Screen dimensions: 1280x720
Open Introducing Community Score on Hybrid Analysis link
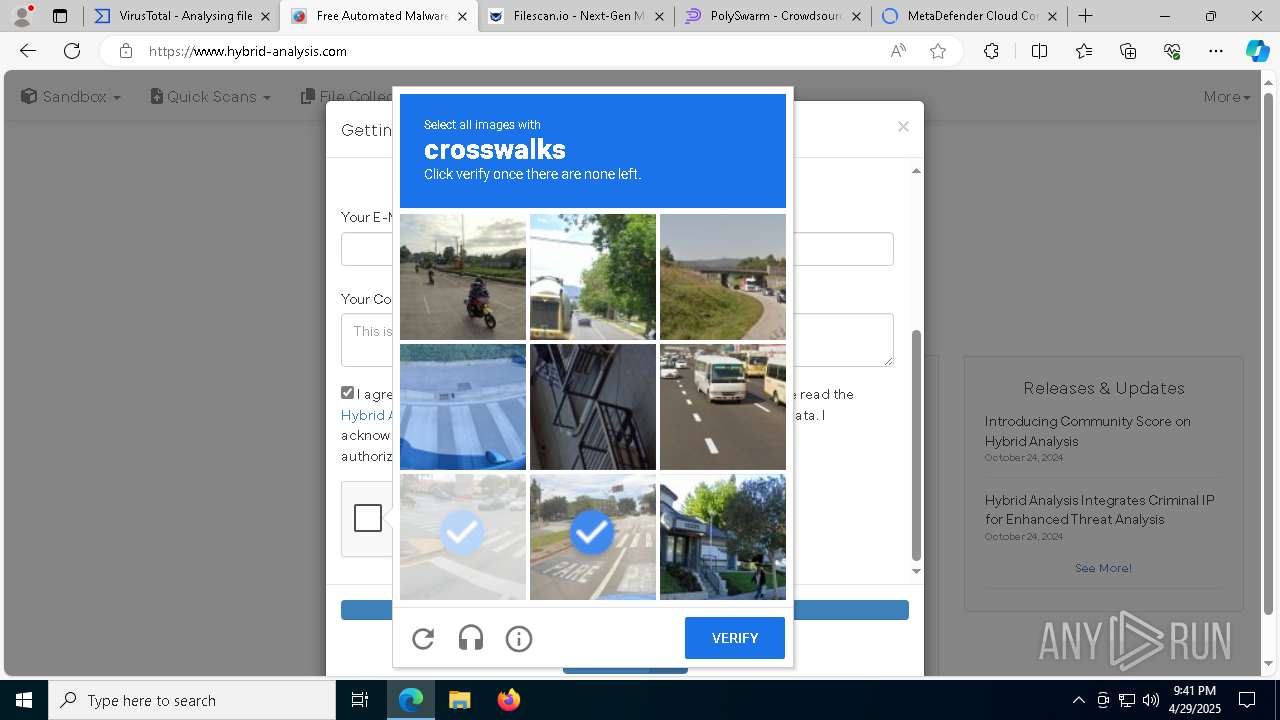(x=1087, y=431)
